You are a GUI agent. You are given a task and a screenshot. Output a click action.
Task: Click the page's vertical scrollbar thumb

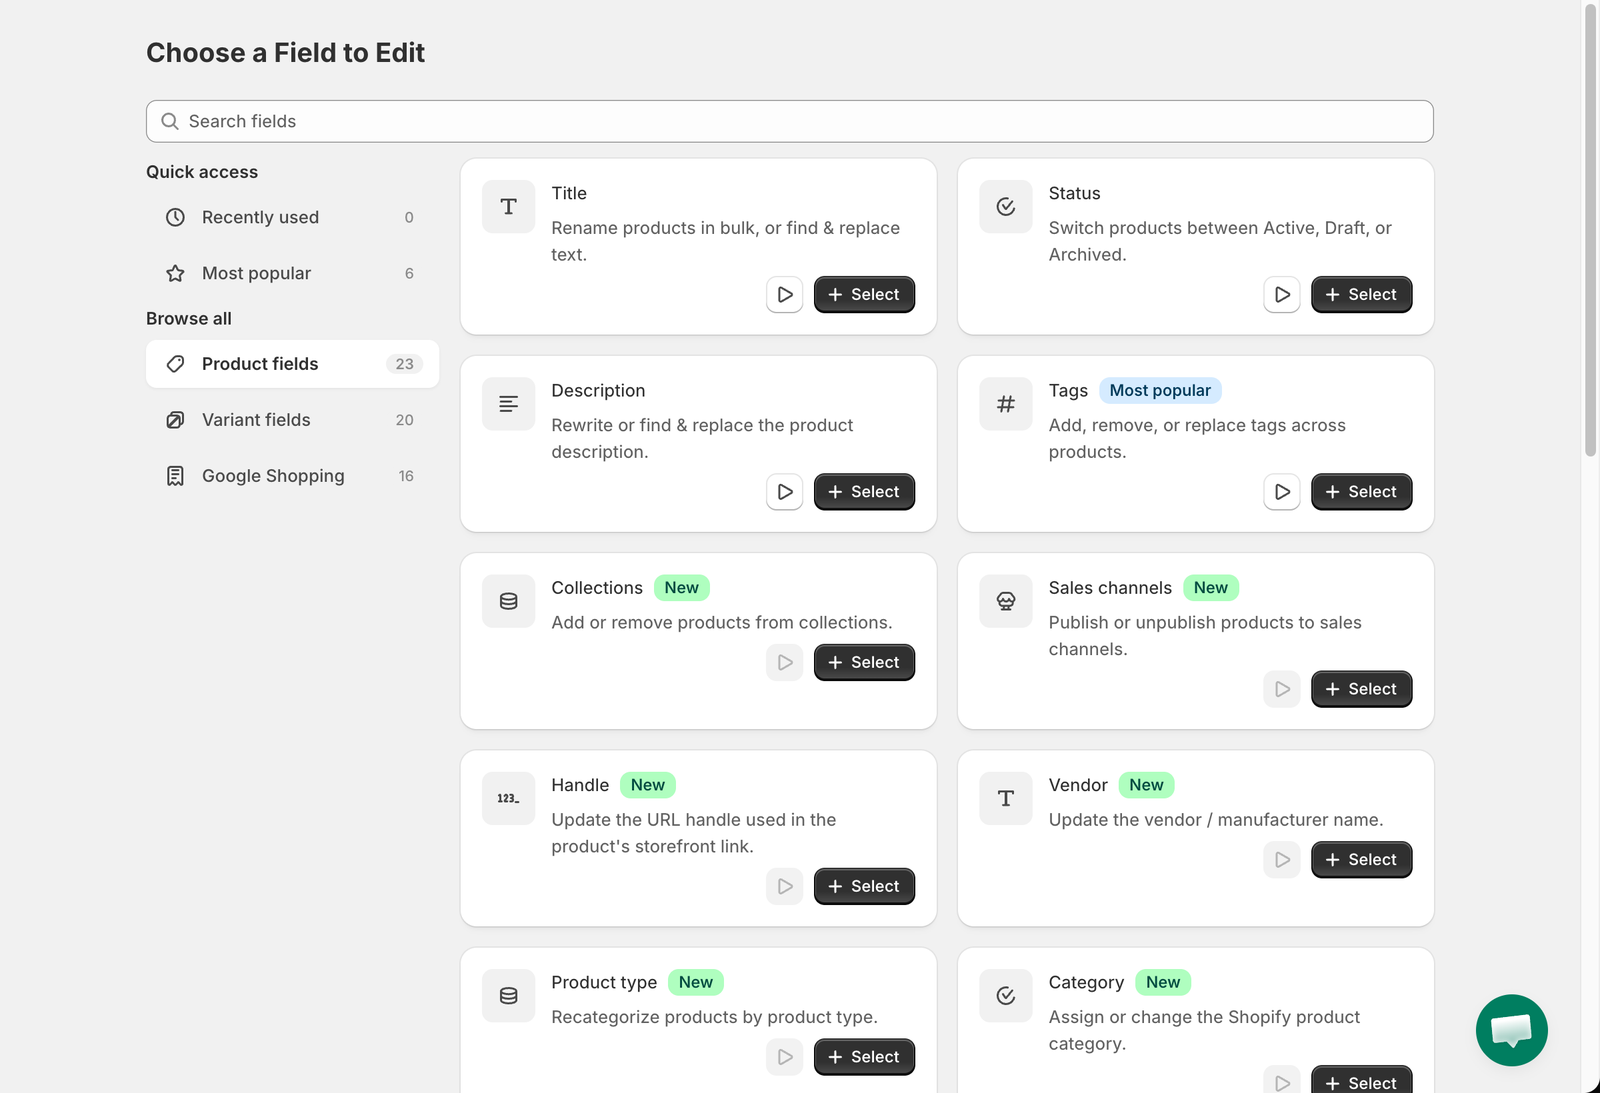click(x=1591, y=230)
